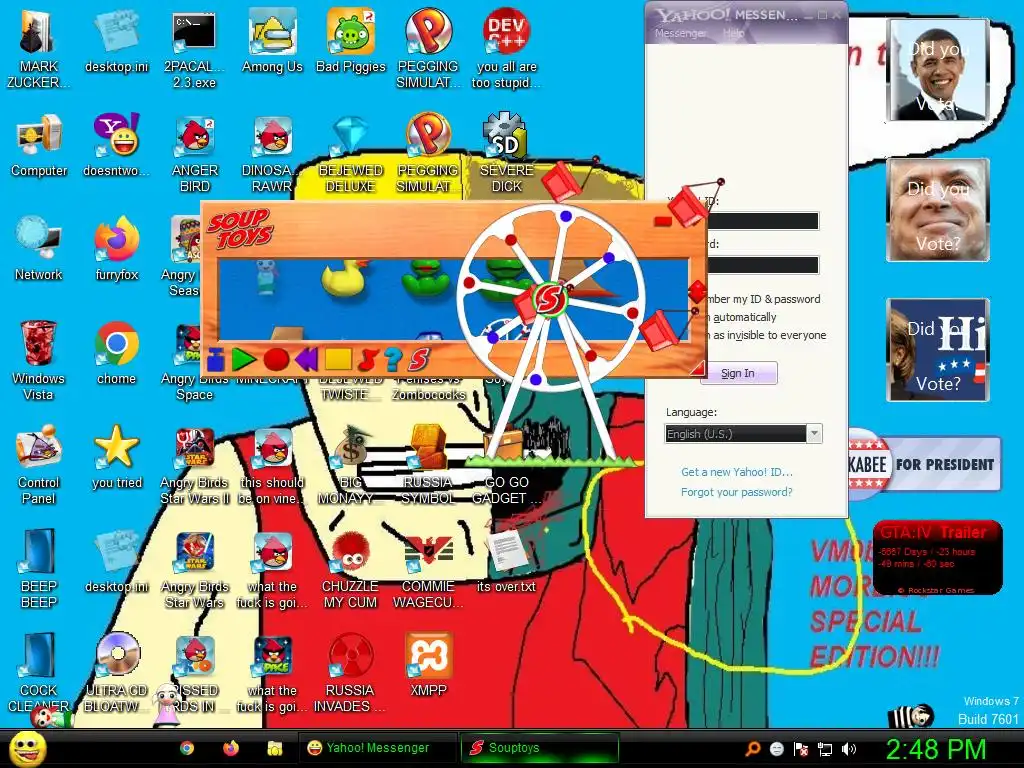The height and width of the screenshot is (768, 1024).
Task: Select the MARK ZUCKER... desktop icon
Action: click(38, 50)
